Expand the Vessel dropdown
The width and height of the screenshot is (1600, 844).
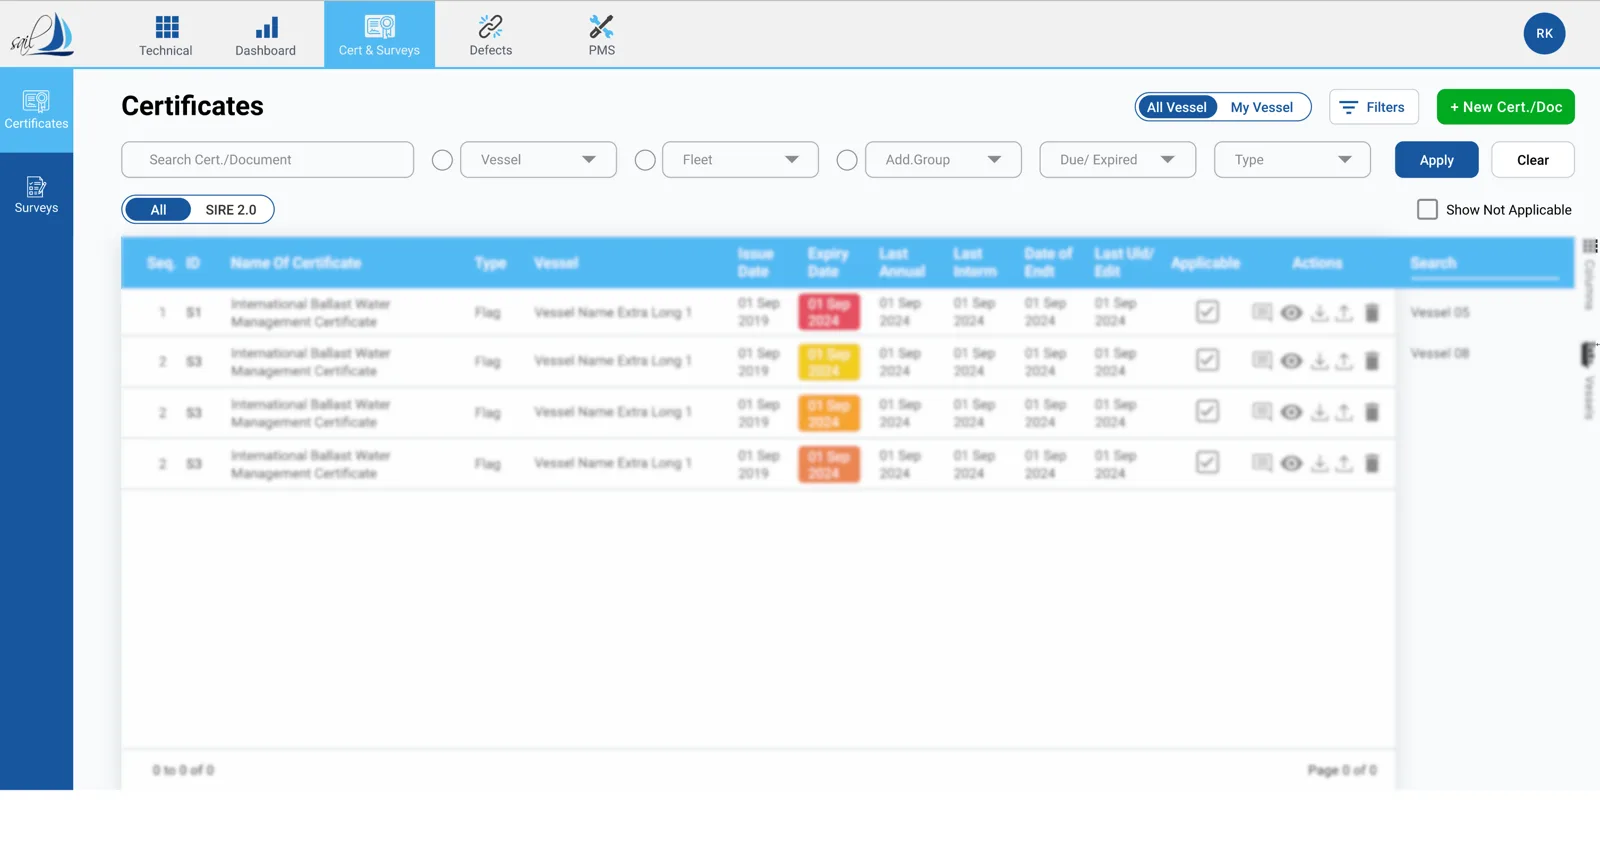pos(539,160)
